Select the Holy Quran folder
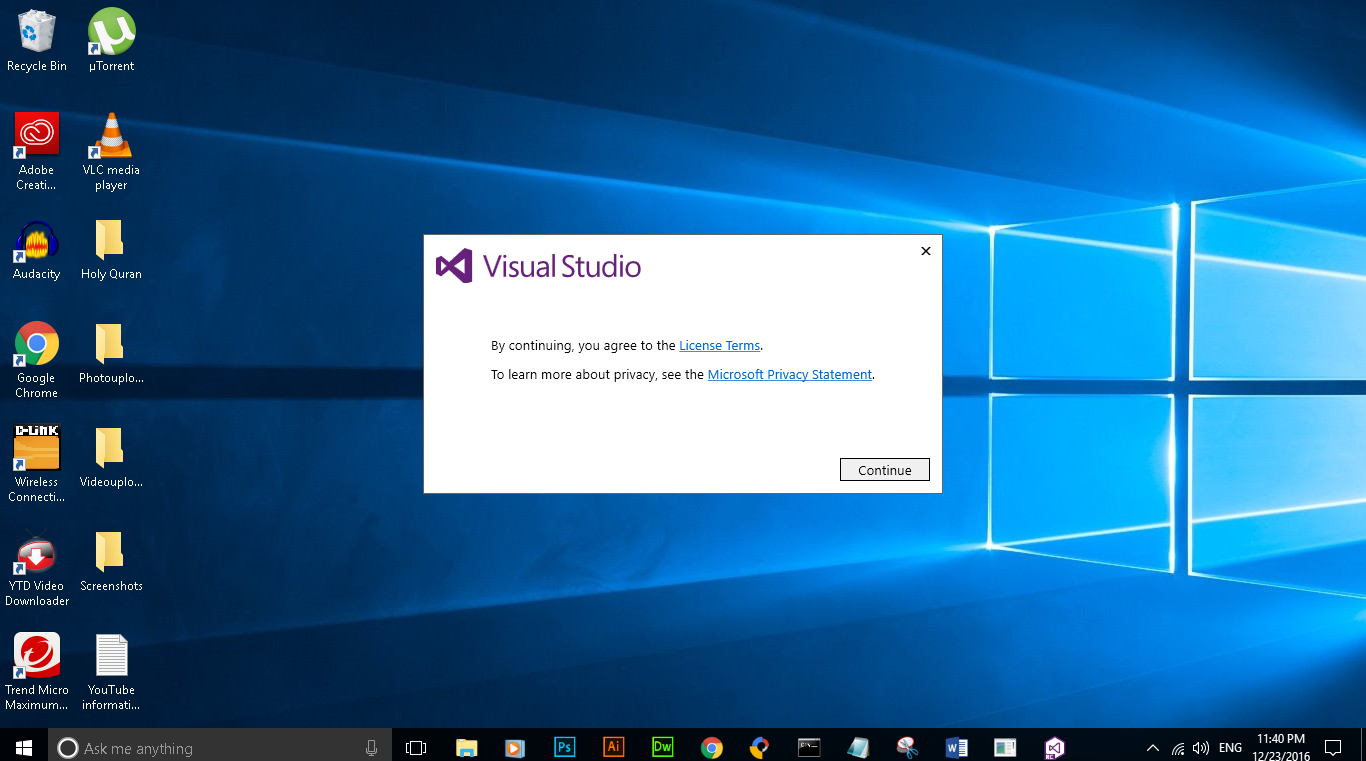The image size is (1366, 761). coord(111,251)
